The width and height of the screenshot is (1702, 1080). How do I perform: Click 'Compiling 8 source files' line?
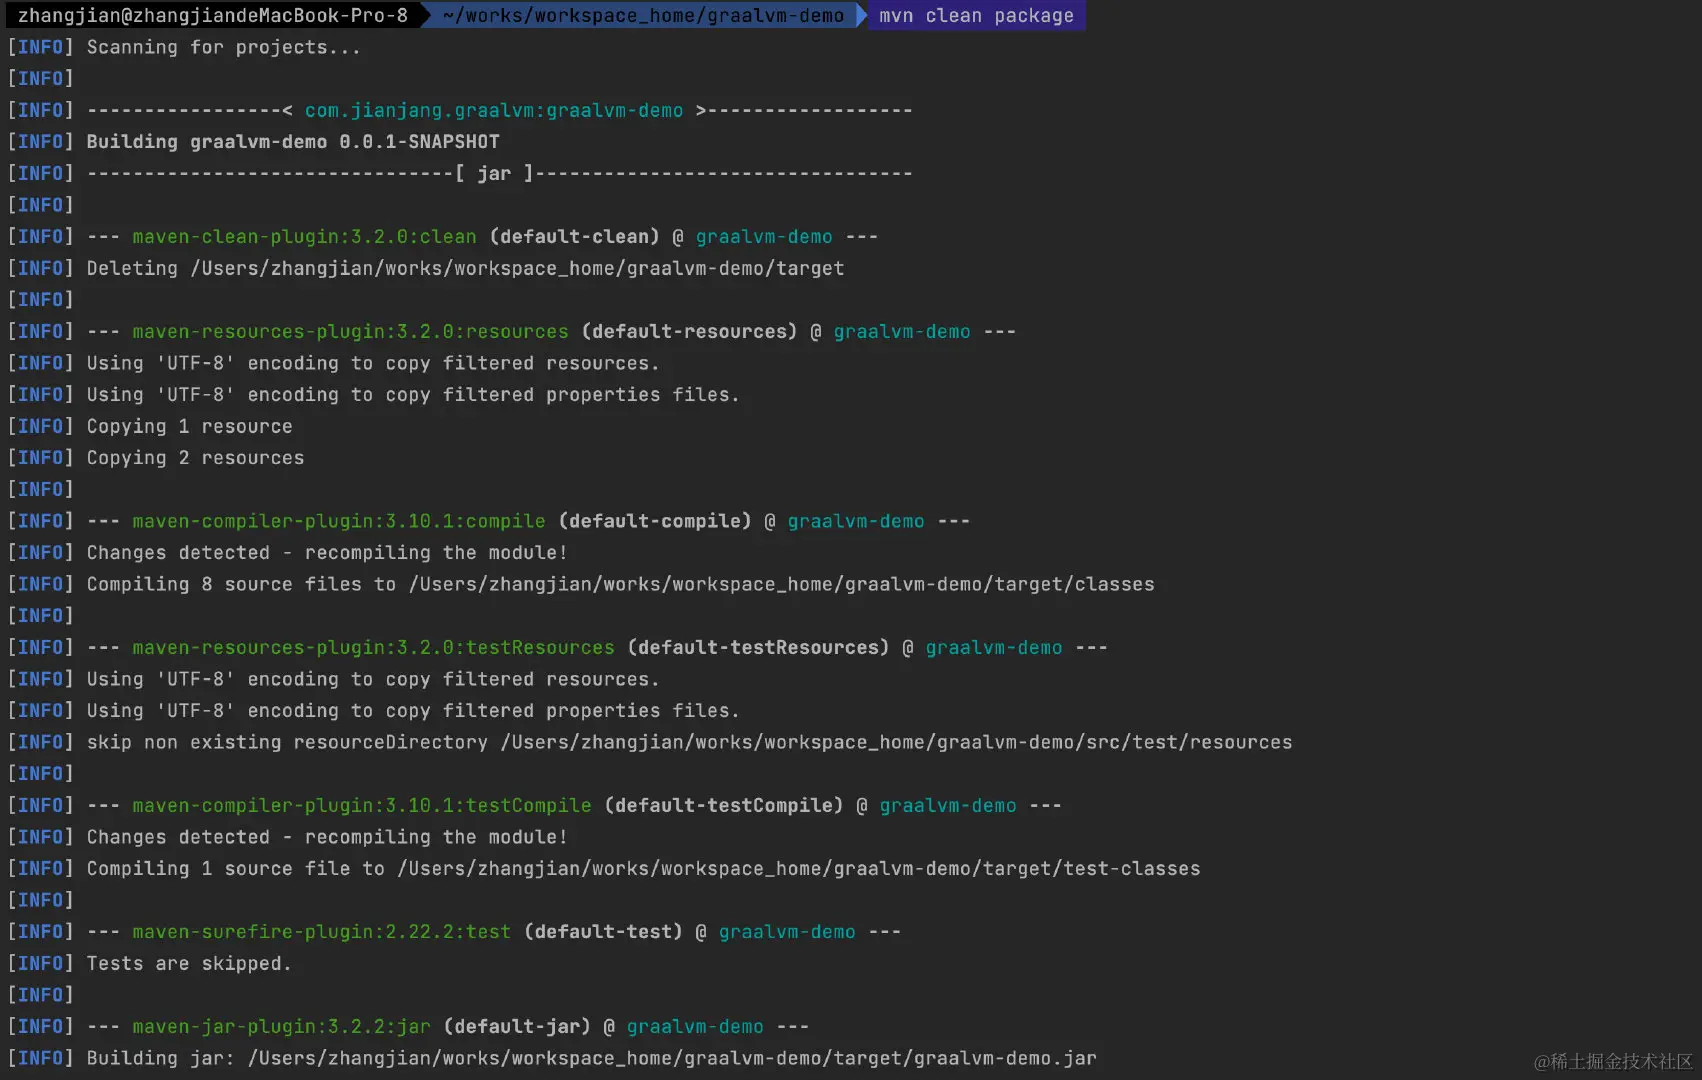click(620, 584)
